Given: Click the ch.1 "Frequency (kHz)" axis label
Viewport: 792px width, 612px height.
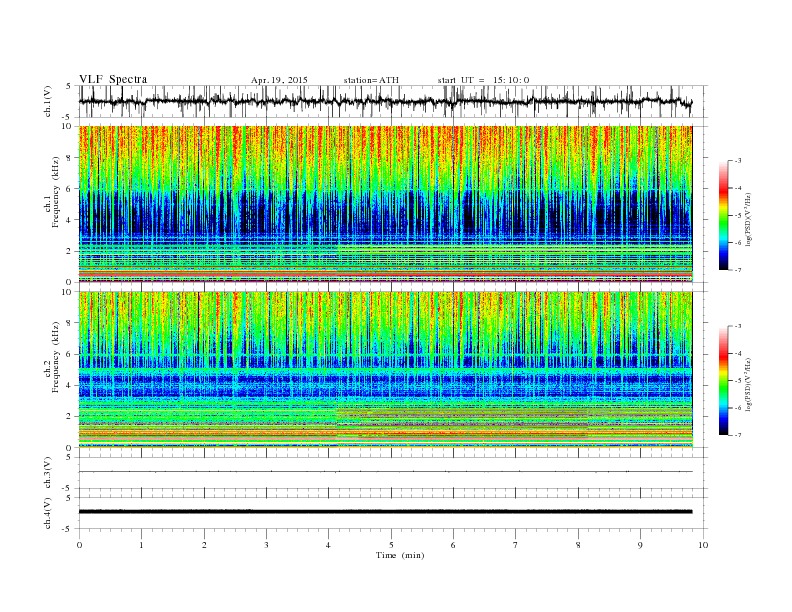Looking at the screenshot, I should pos(56,192).
